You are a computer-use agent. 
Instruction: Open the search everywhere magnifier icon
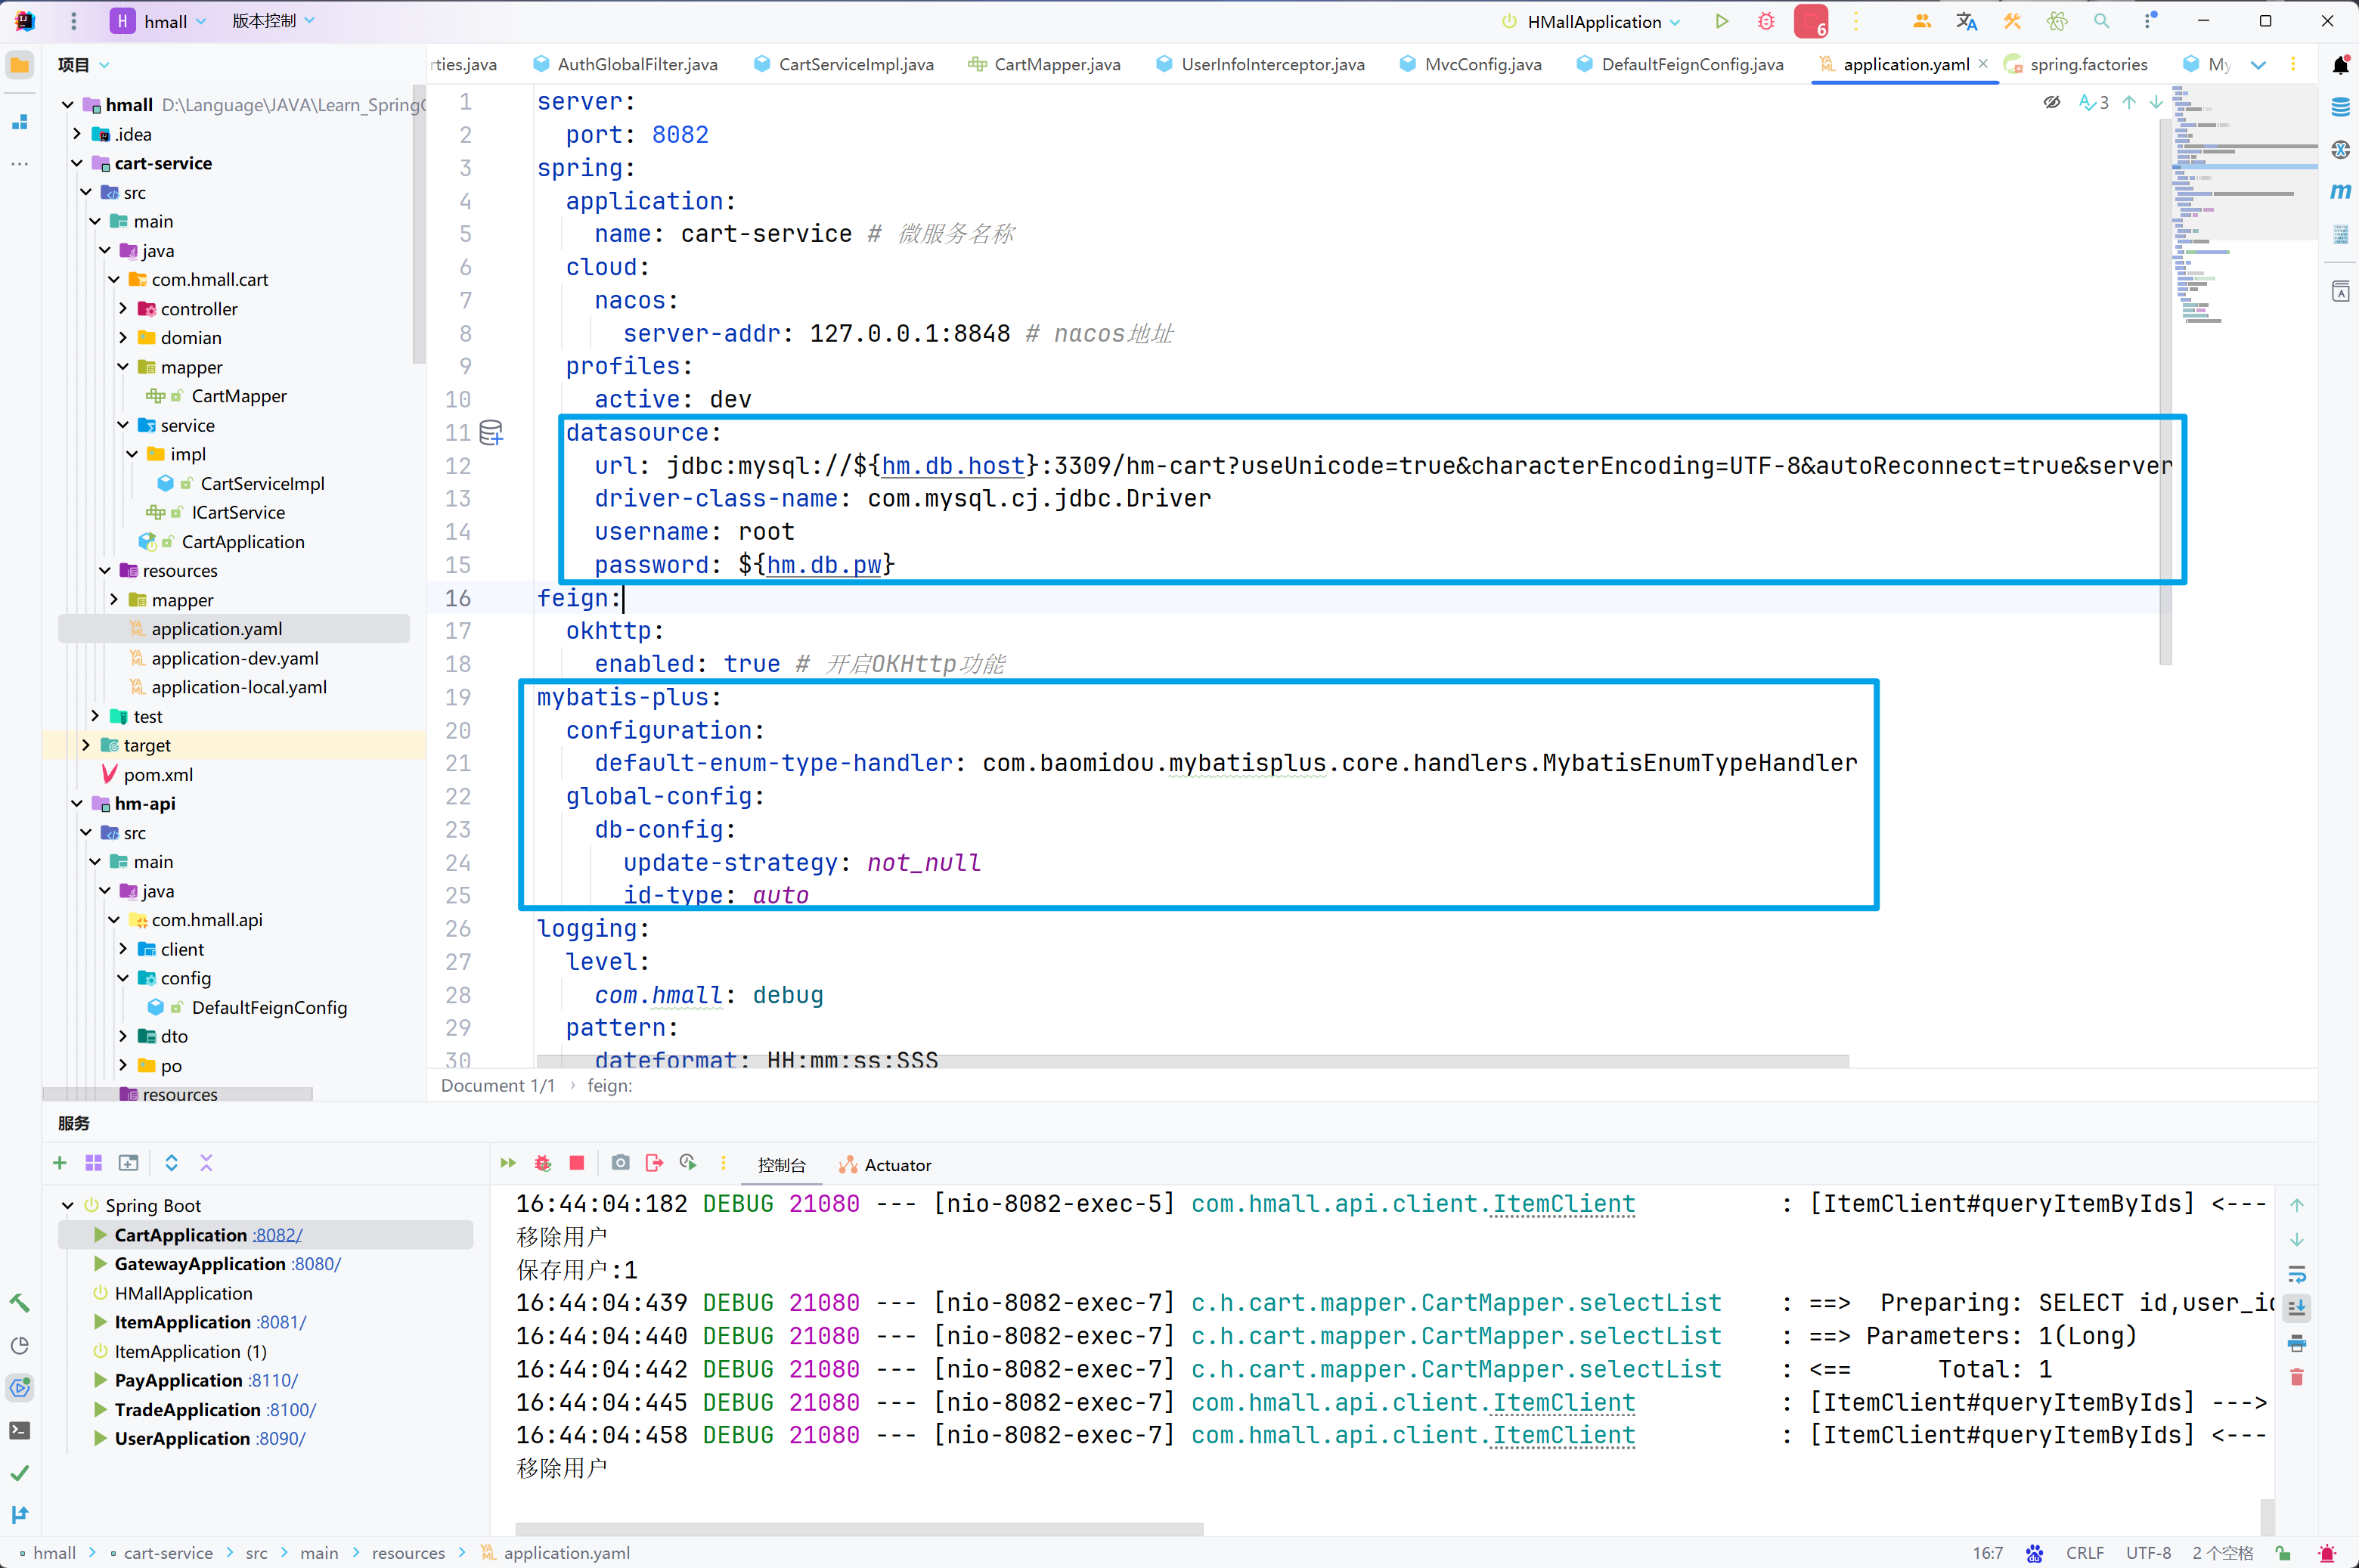(x=2101, y=21)
